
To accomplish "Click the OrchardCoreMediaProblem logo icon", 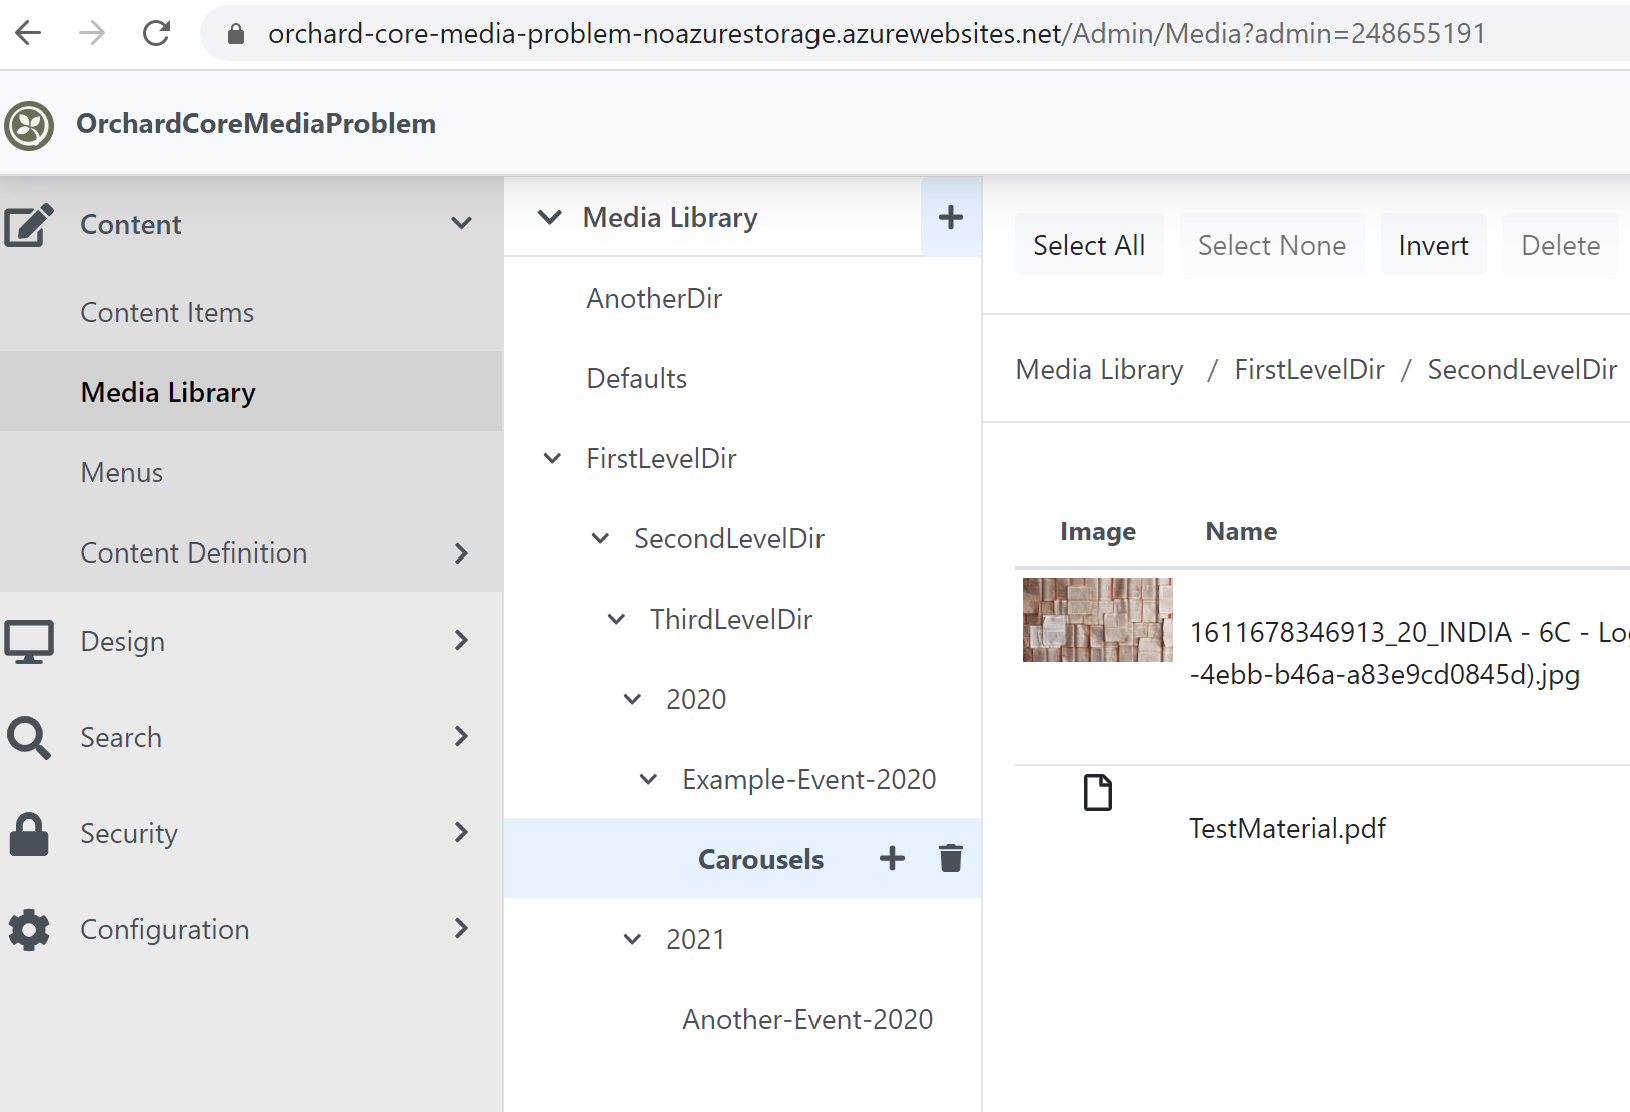I will 28,123.
